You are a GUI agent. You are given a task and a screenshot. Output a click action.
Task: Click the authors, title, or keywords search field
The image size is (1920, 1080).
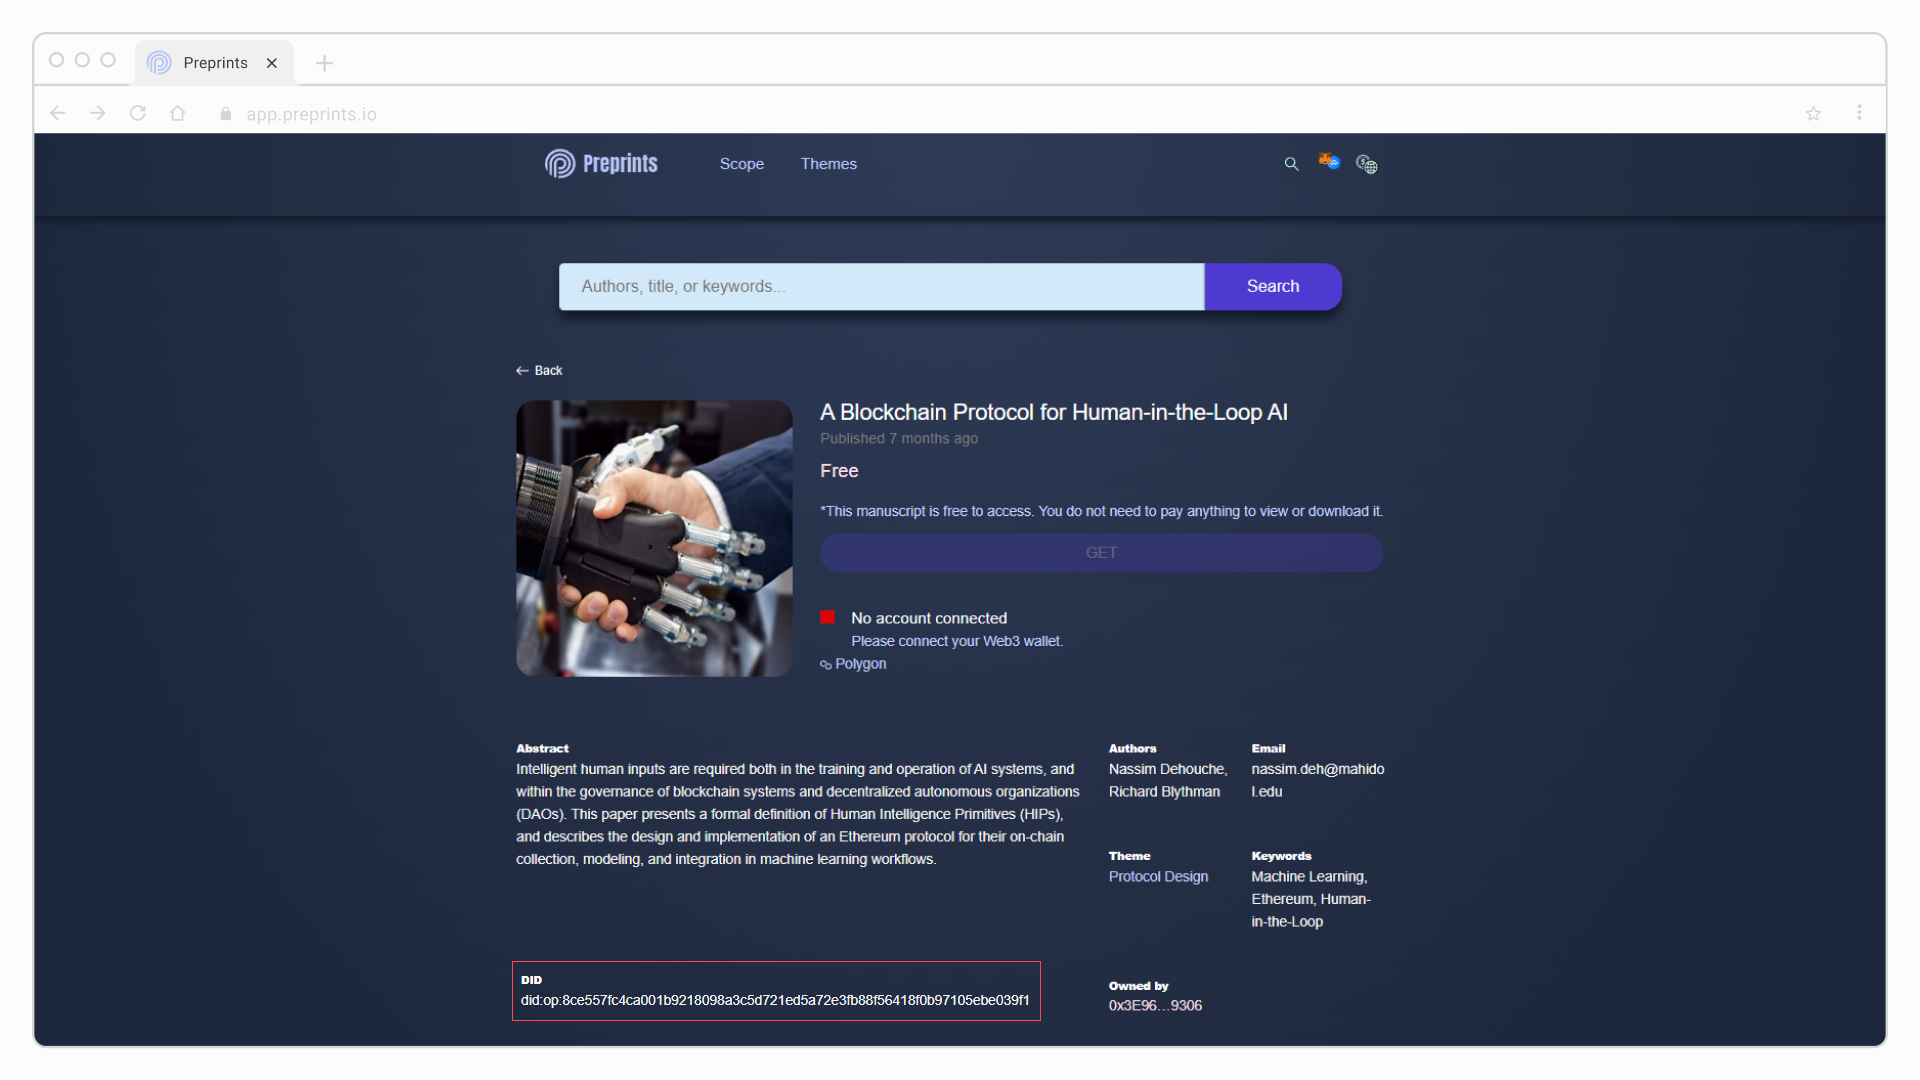880,286
